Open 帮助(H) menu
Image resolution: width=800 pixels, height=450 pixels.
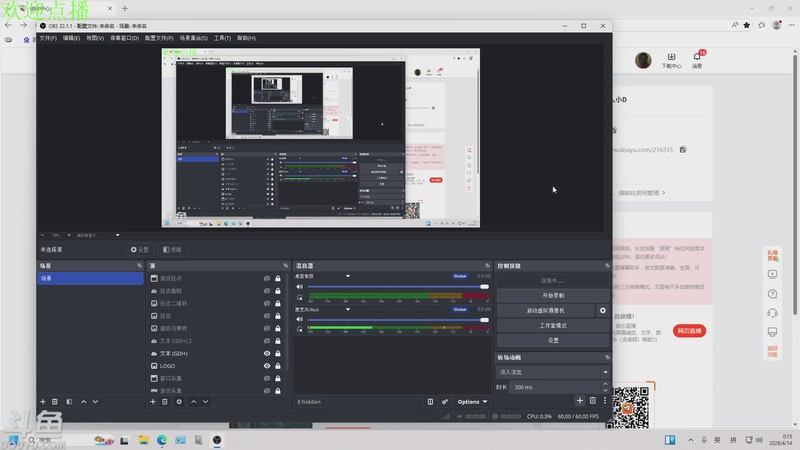(246, 38)
